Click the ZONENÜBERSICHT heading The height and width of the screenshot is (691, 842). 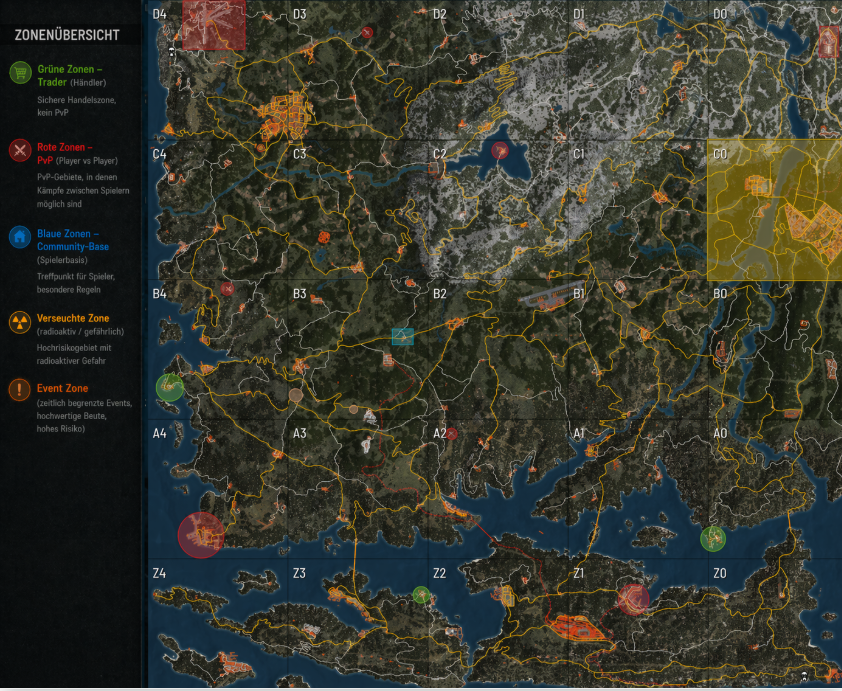tap(67, 35)
